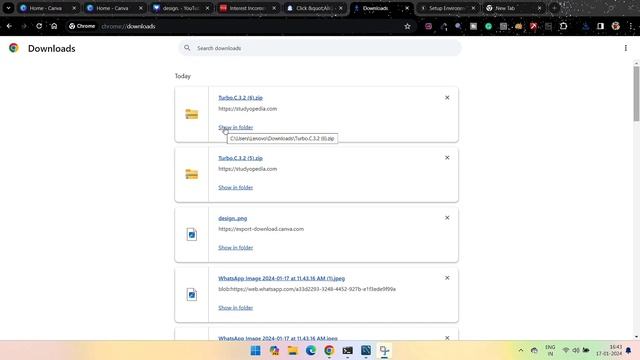Go back using the browser back arrow

click(x=9, y=26)
